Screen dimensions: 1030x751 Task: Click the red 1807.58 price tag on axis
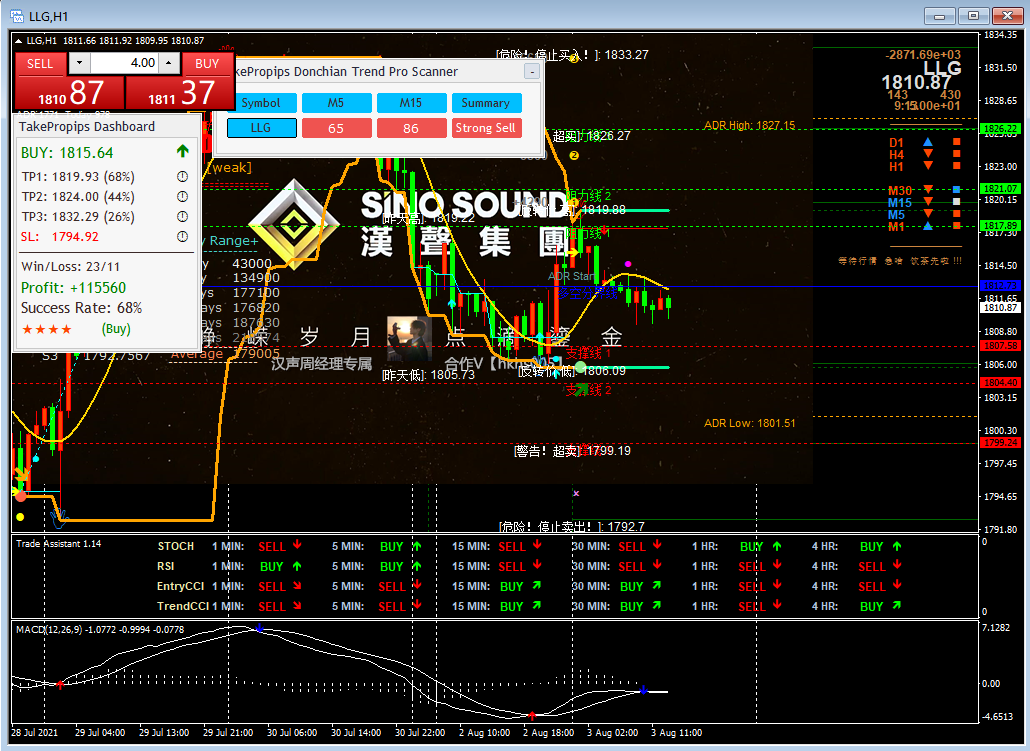(x=1000, y=346)
